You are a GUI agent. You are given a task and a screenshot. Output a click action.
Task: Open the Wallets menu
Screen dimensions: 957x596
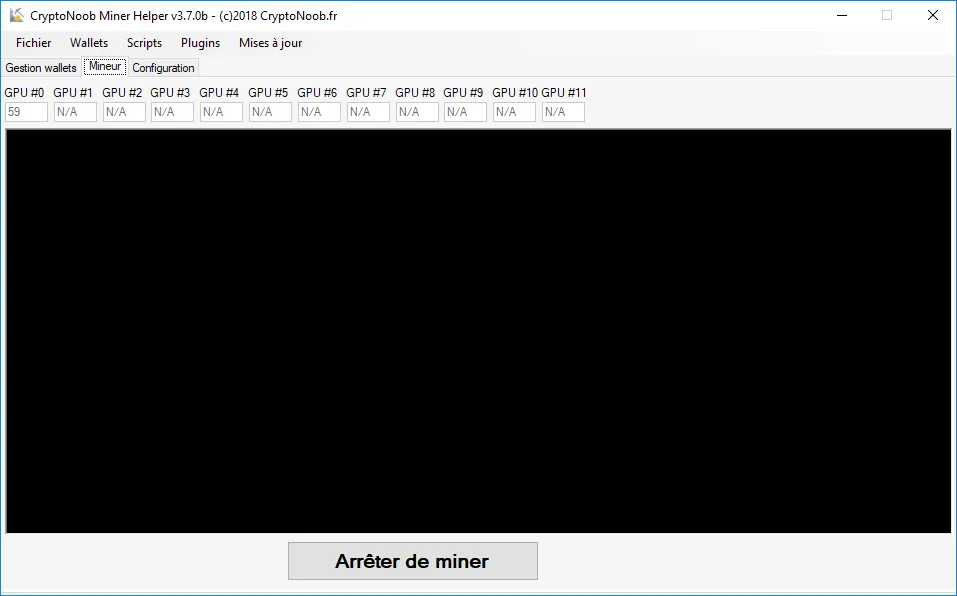[x=89, y=43]
